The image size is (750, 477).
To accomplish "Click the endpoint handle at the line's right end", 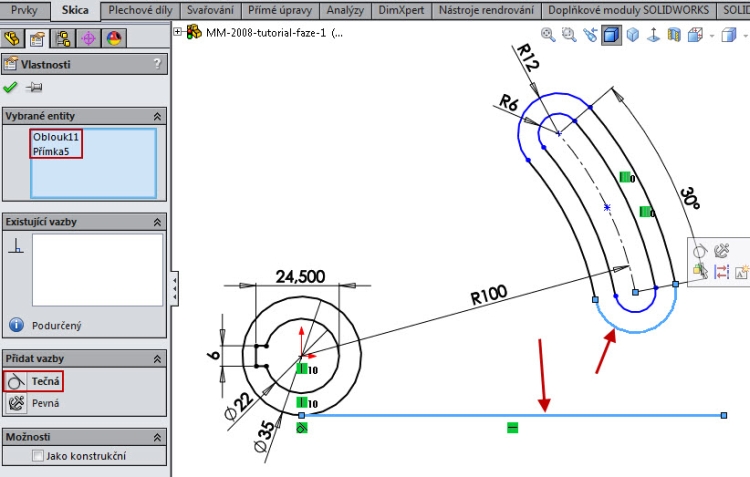I will pyautogui.click(x=724, y=415).
